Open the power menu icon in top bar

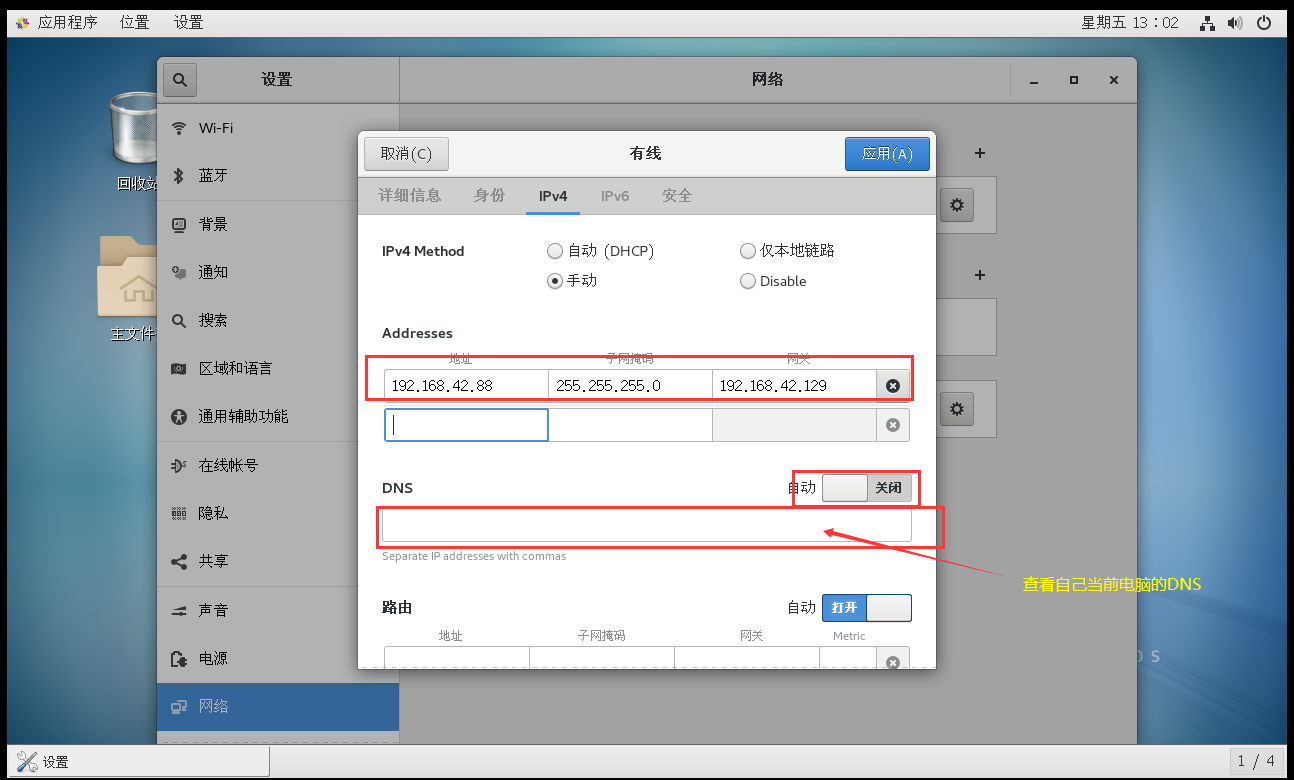pyautogui.click(x=1265, y=22)
